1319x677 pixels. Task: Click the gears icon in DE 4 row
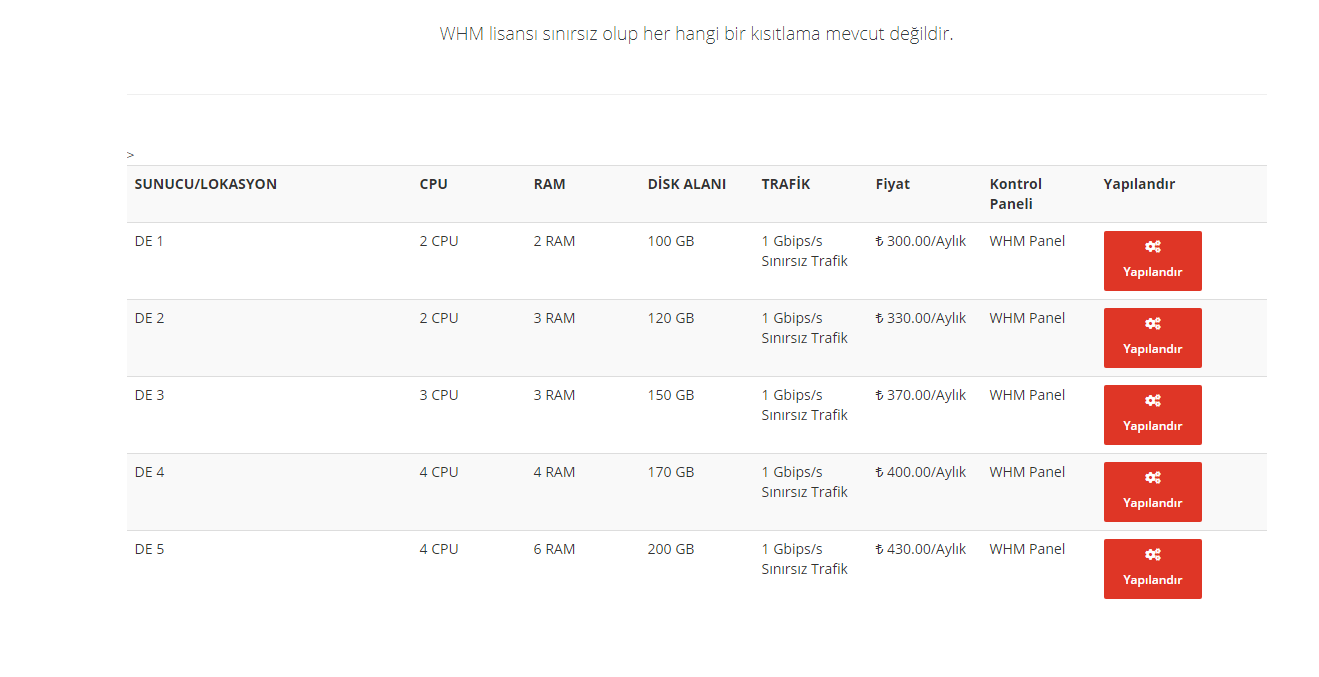point(1153,478)
